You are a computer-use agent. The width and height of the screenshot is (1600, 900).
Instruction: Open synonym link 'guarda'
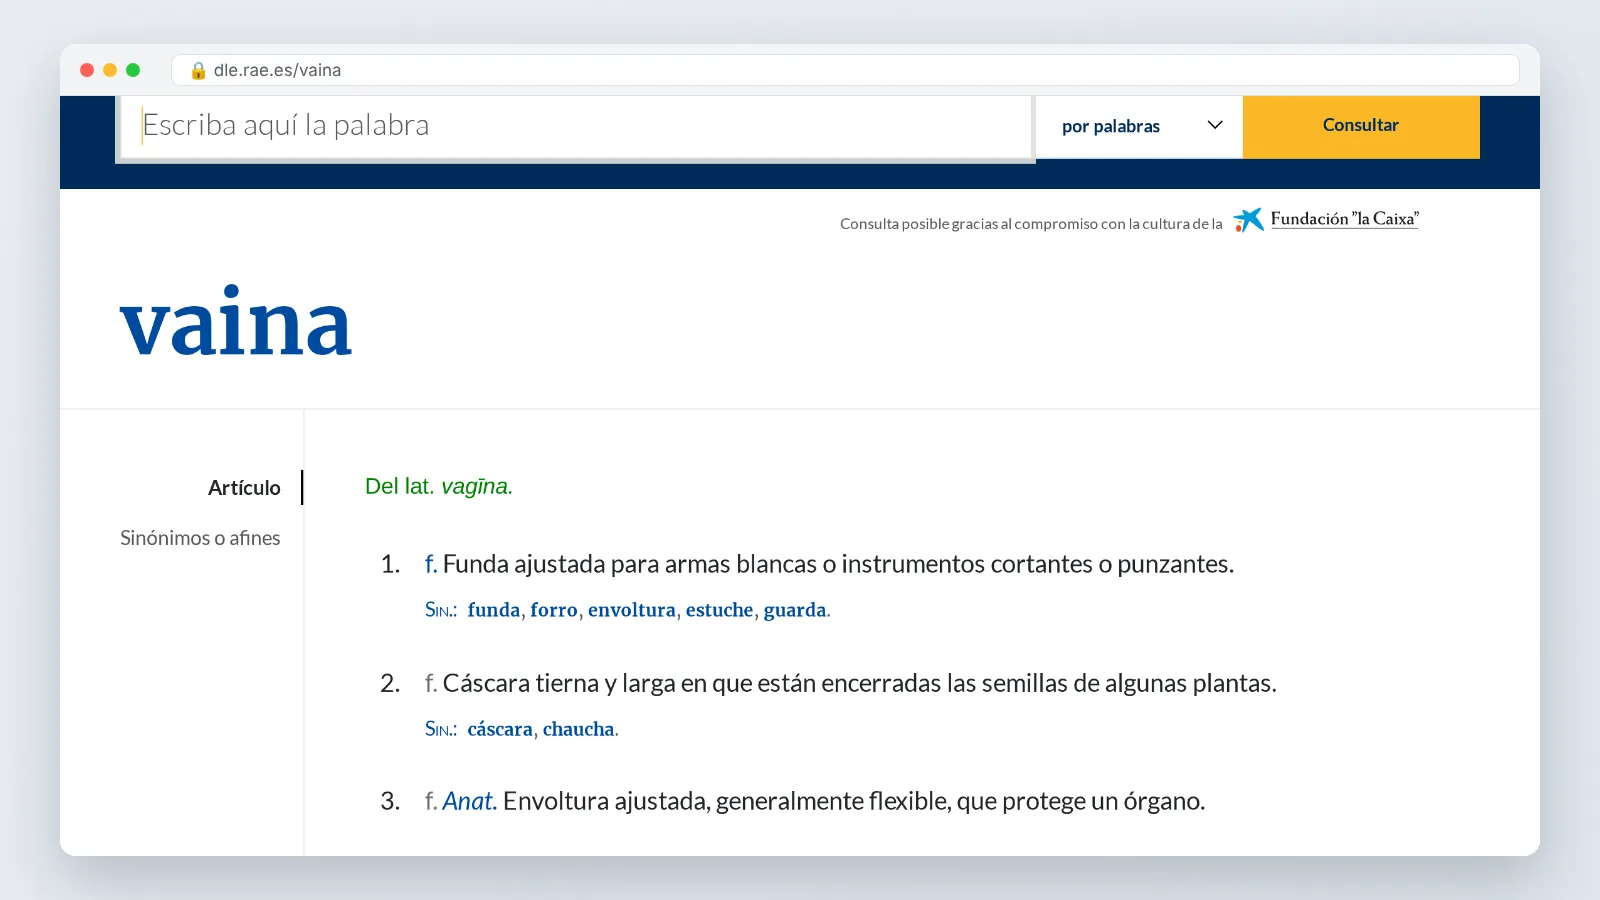tap(795, 610)
